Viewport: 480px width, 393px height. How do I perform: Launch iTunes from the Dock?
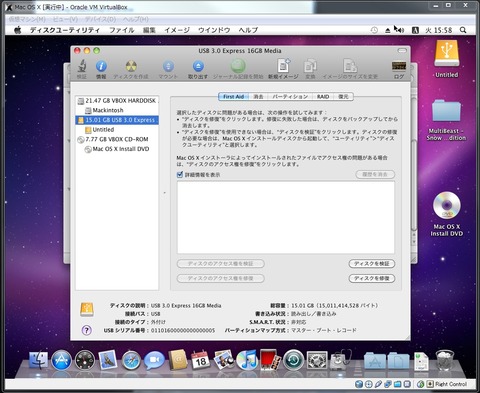coord(247,360)
